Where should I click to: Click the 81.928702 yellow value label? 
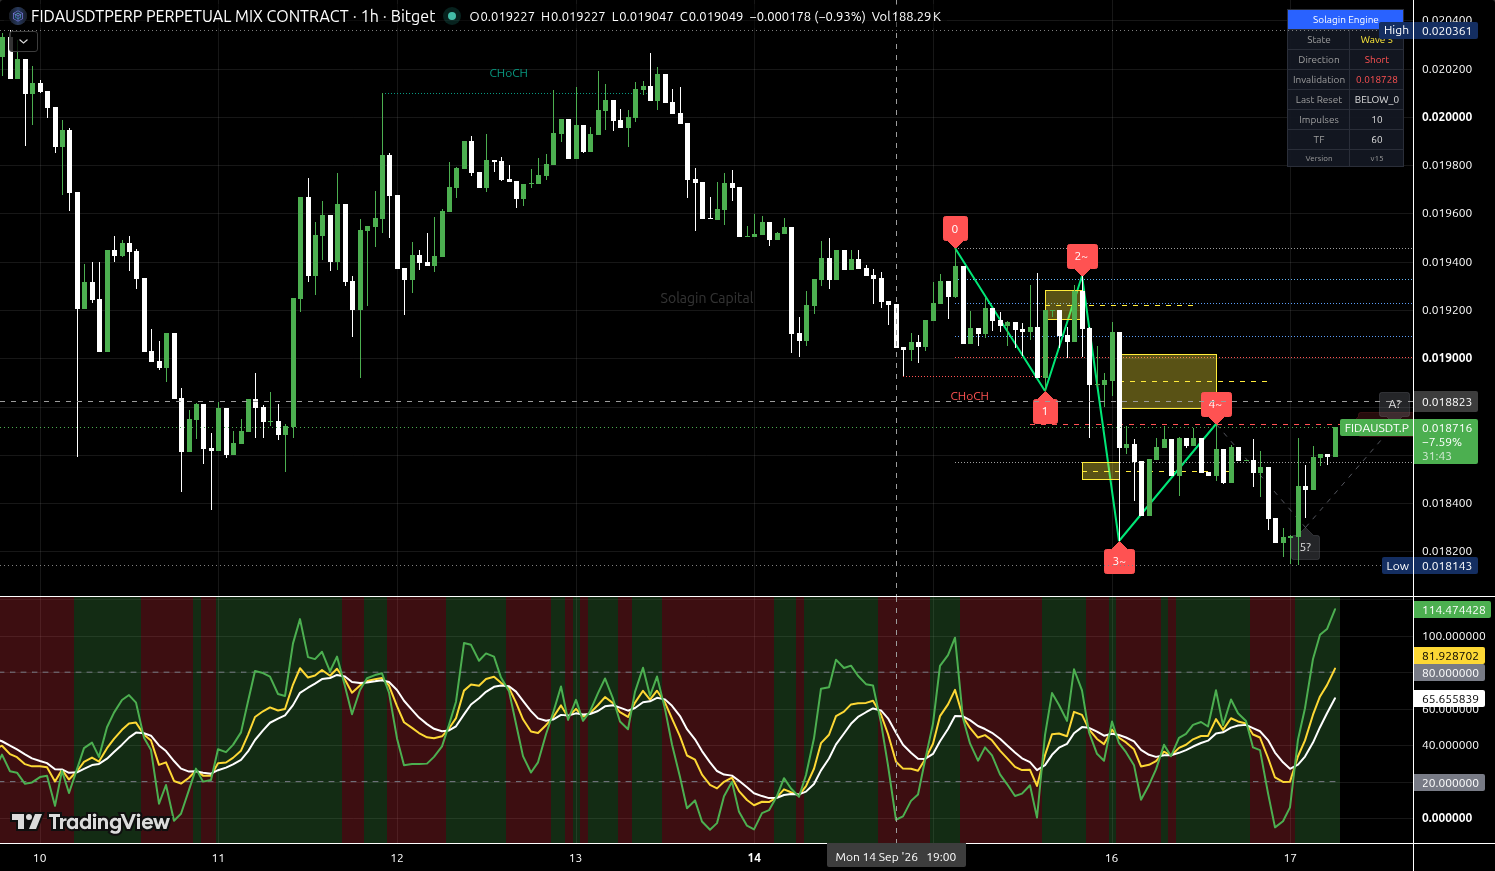[x=1450, y=656]
